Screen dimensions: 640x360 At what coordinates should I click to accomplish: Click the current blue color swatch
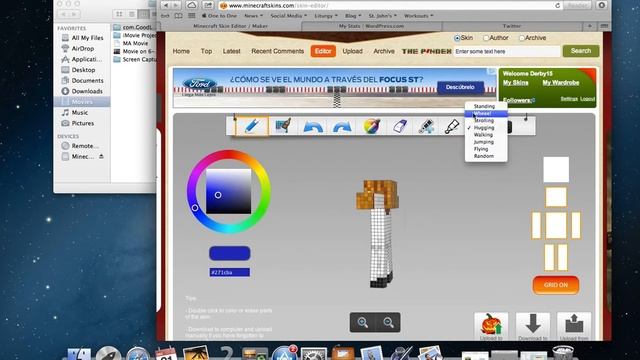[229, 253]
